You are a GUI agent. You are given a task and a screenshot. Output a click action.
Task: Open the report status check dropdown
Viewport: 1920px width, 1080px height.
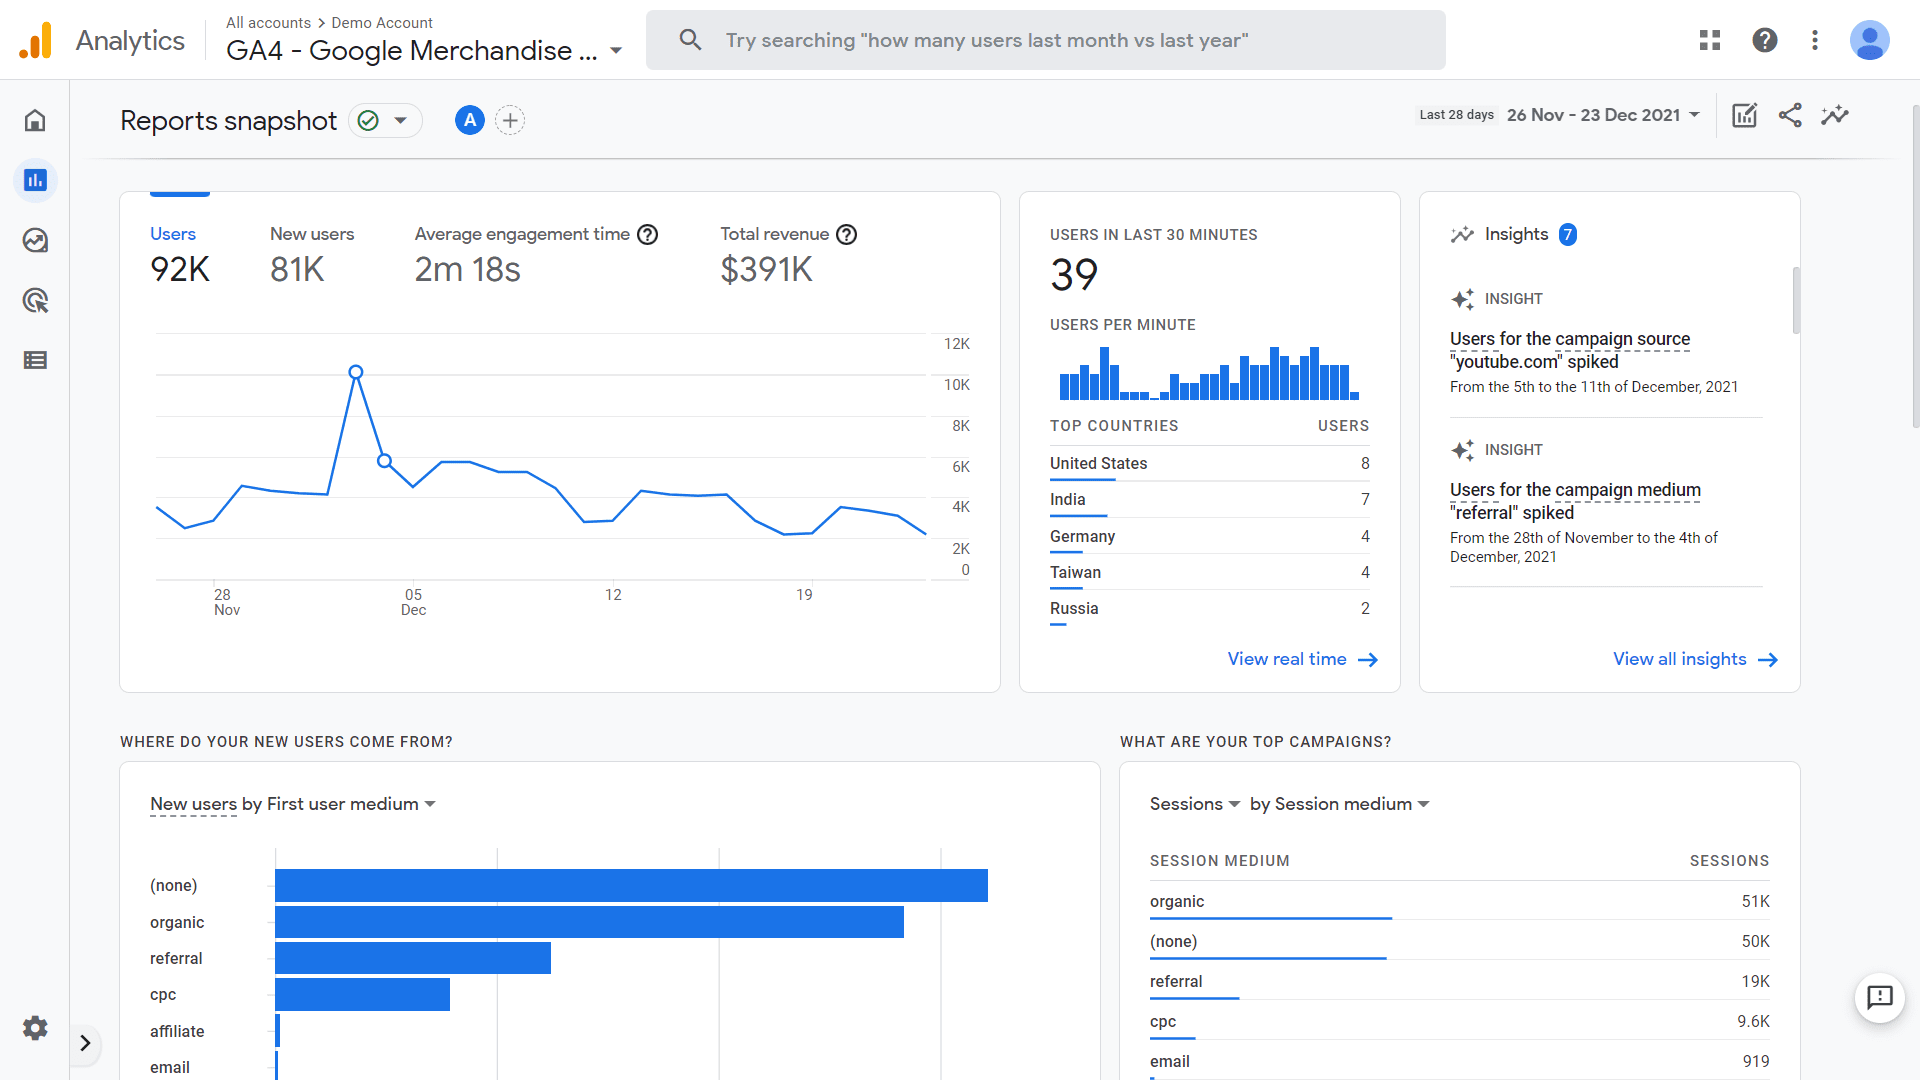tap(385, 121)
